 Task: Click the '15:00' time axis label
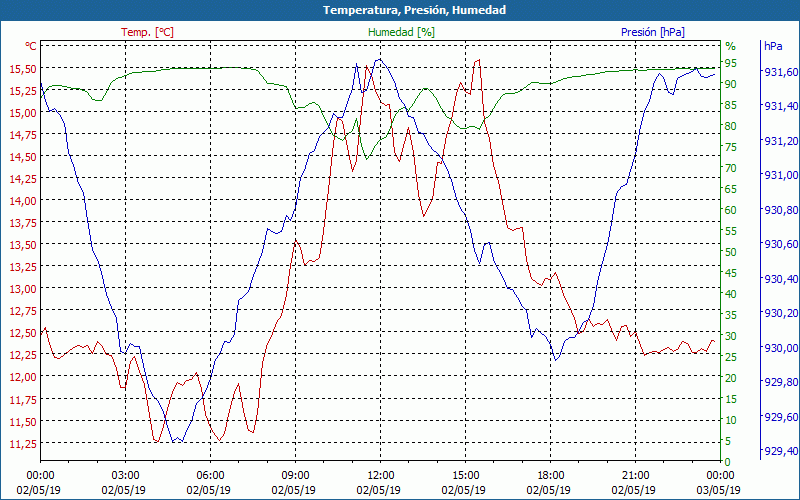click(466, 476)
